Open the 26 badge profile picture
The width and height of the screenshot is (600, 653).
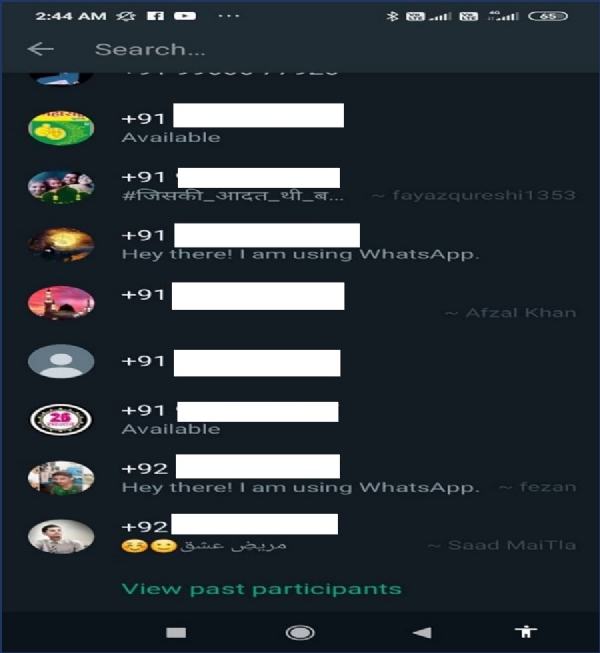pos(61,419)
